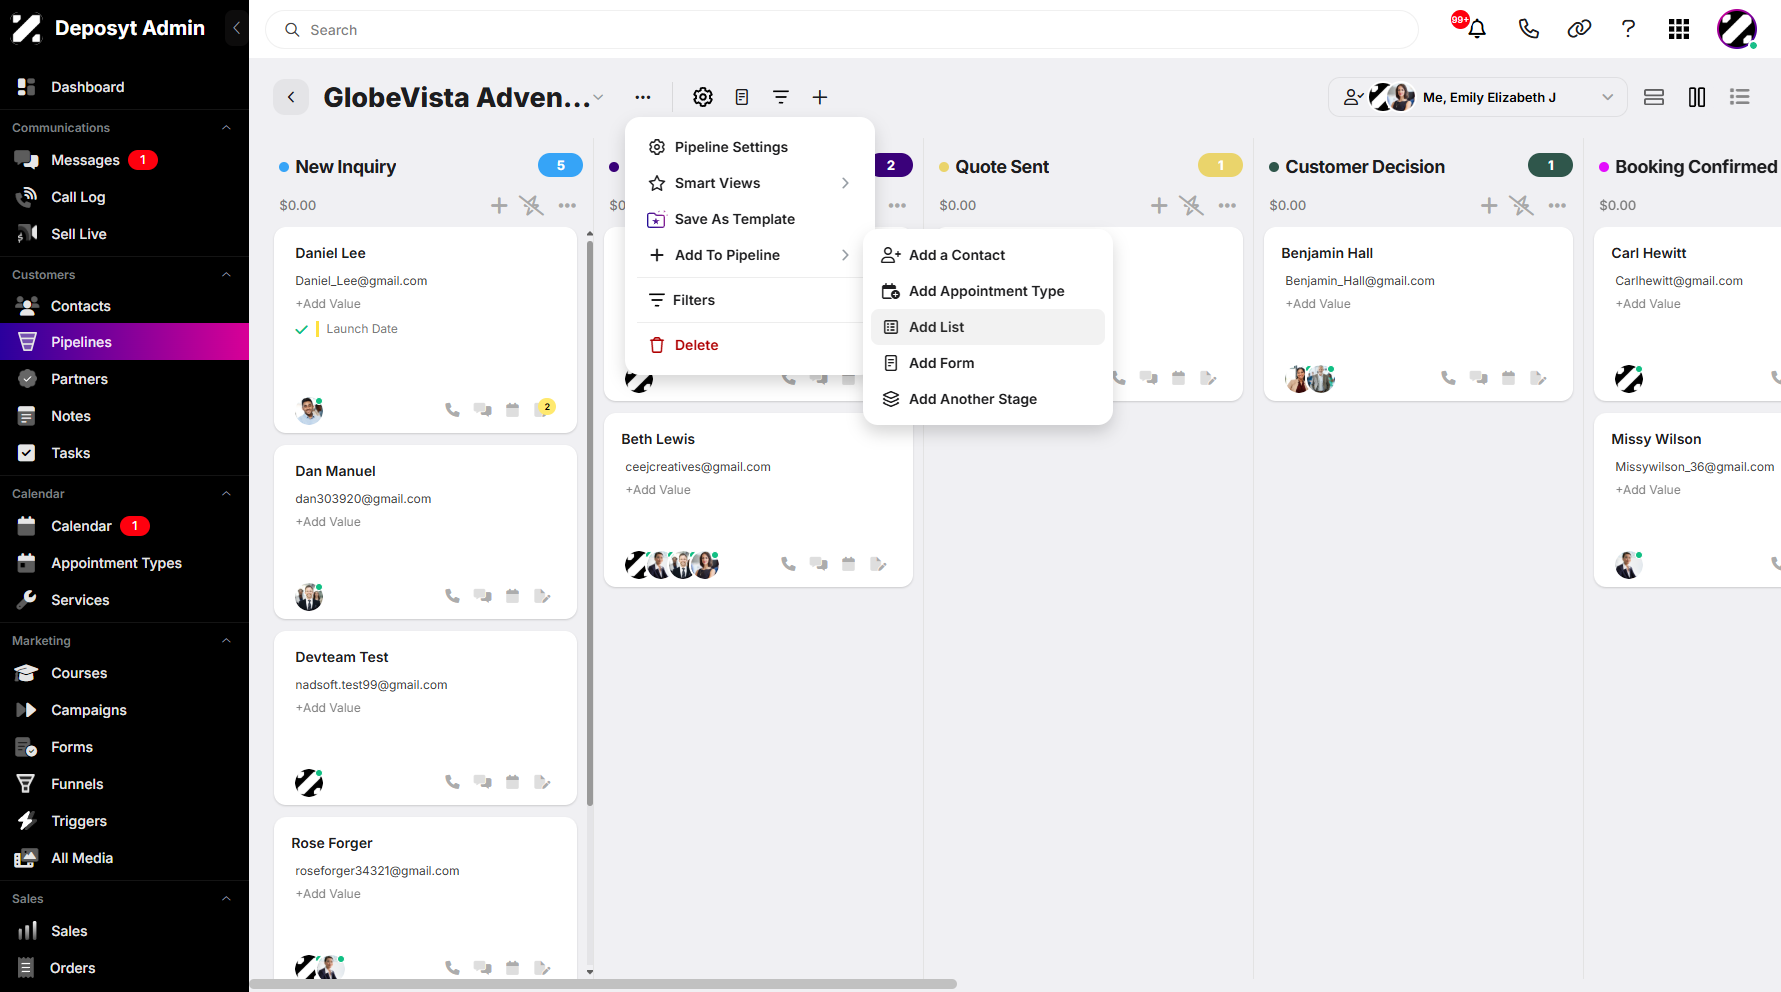This screenshot has width=1781, height=992.
Task: Open the pipeline name dropdown arrow
Action: 598,98
